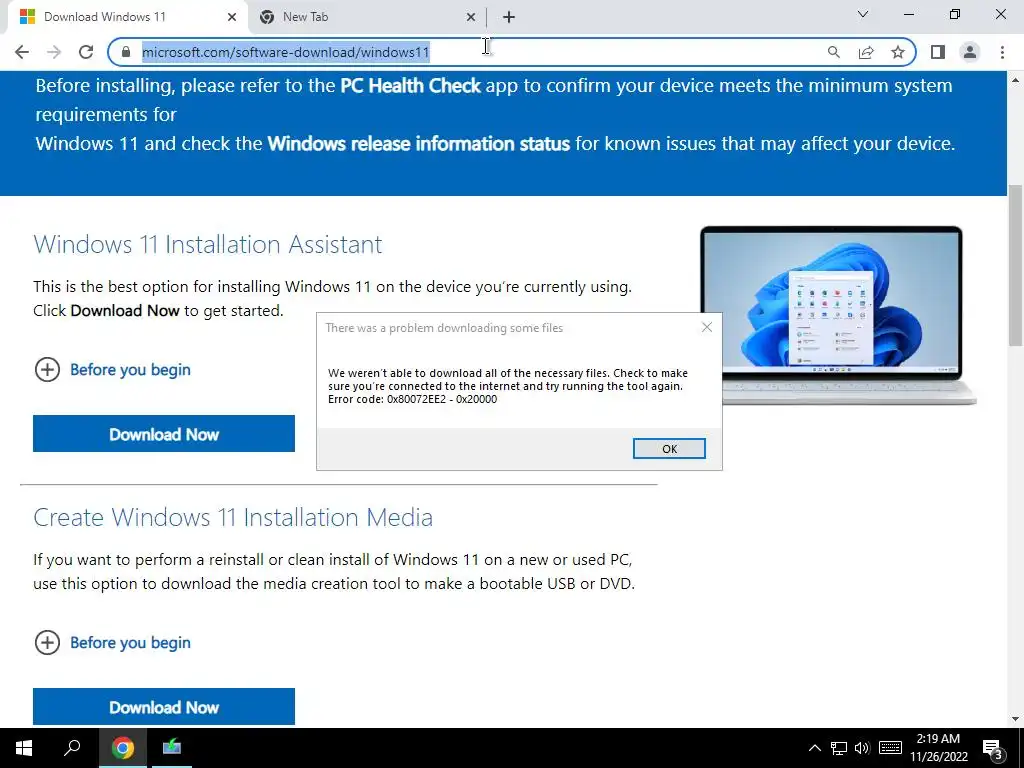Open a new tab with plus button

509,17
